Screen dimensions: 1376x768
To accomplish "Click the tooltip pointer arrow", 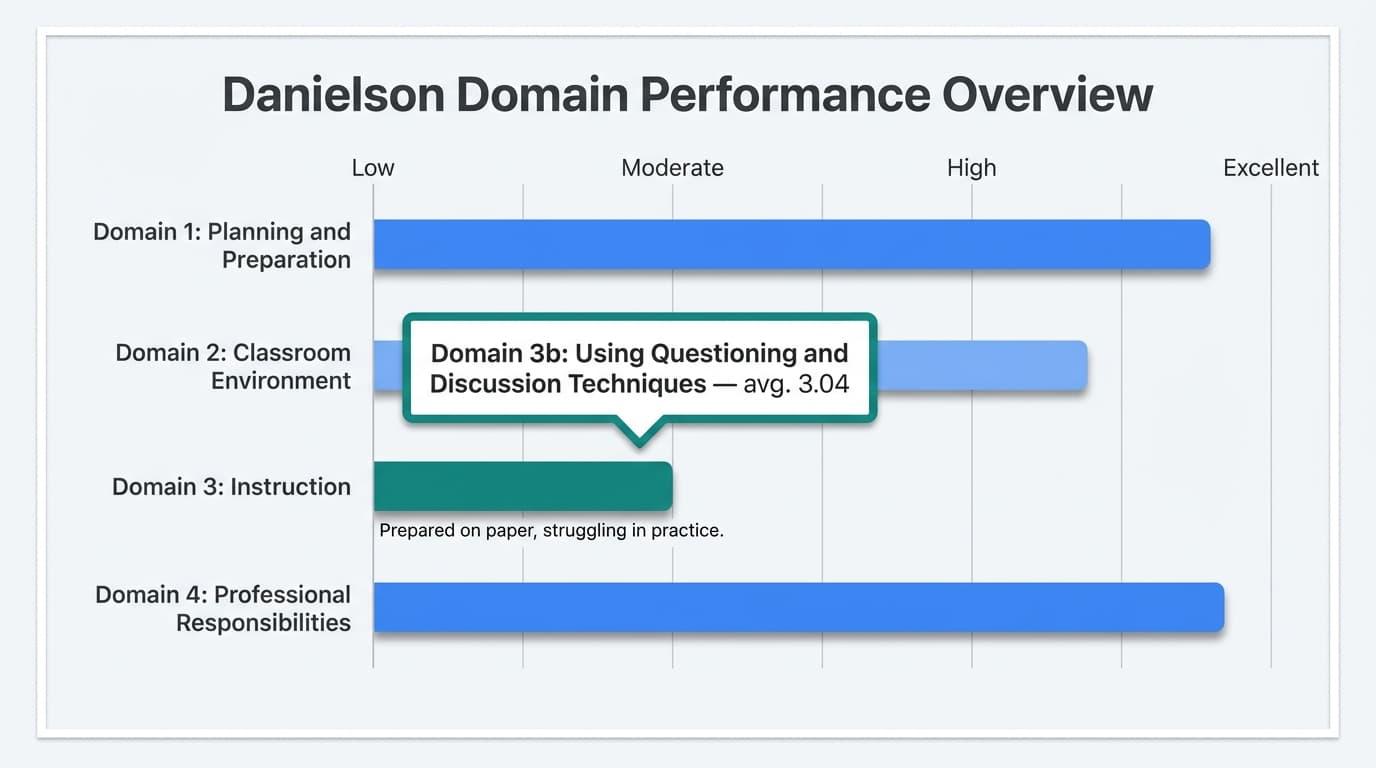I will pyautogui.click(x=640, y=432).
